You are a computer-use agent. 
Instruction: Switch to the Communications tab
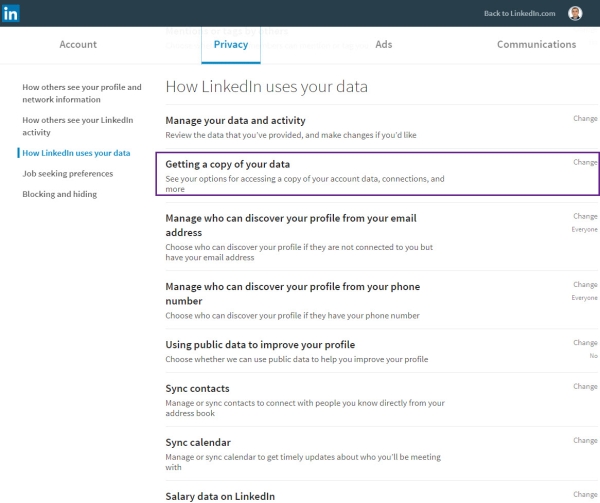[536, 44]
